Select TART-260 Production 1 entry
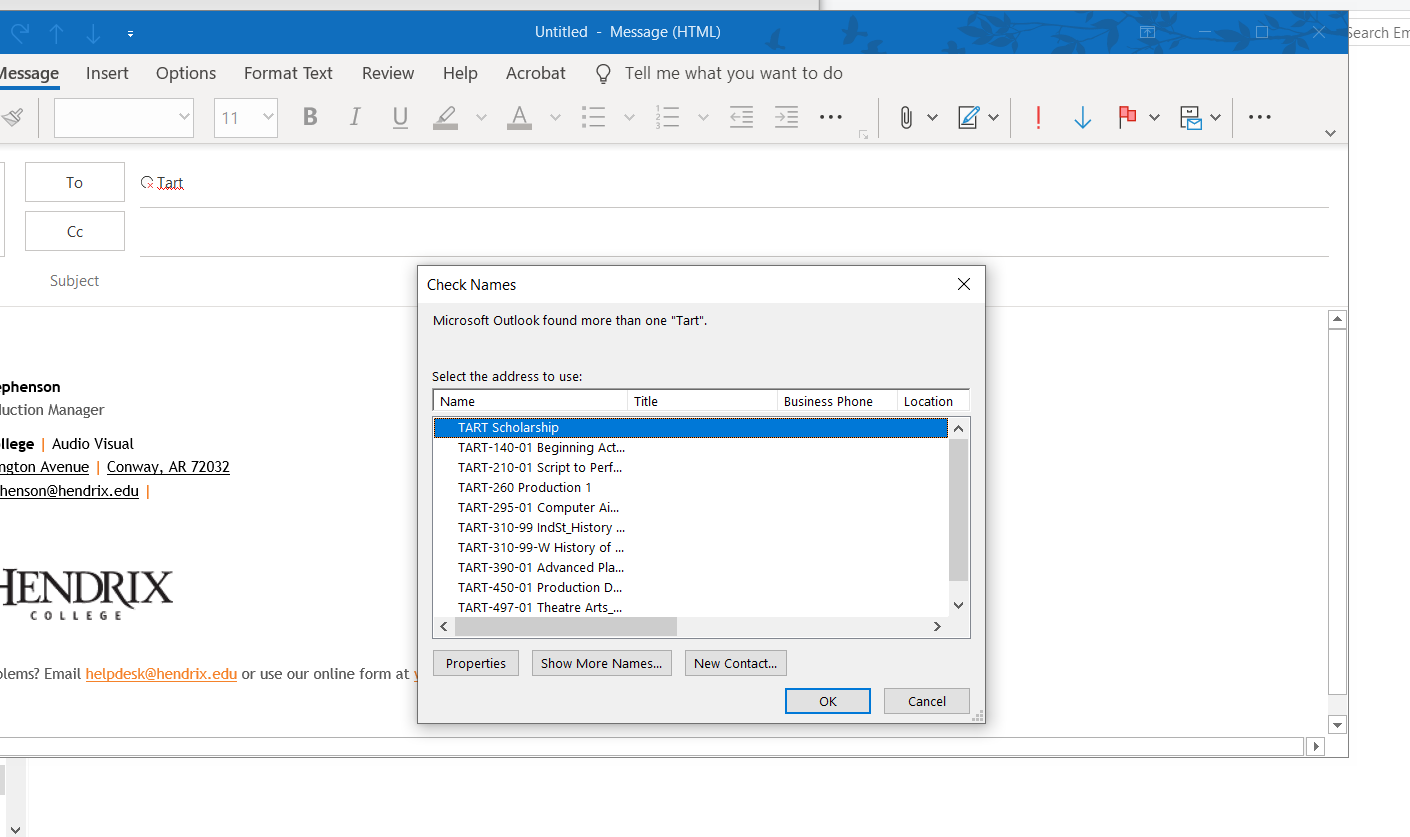 pos(691,487)
